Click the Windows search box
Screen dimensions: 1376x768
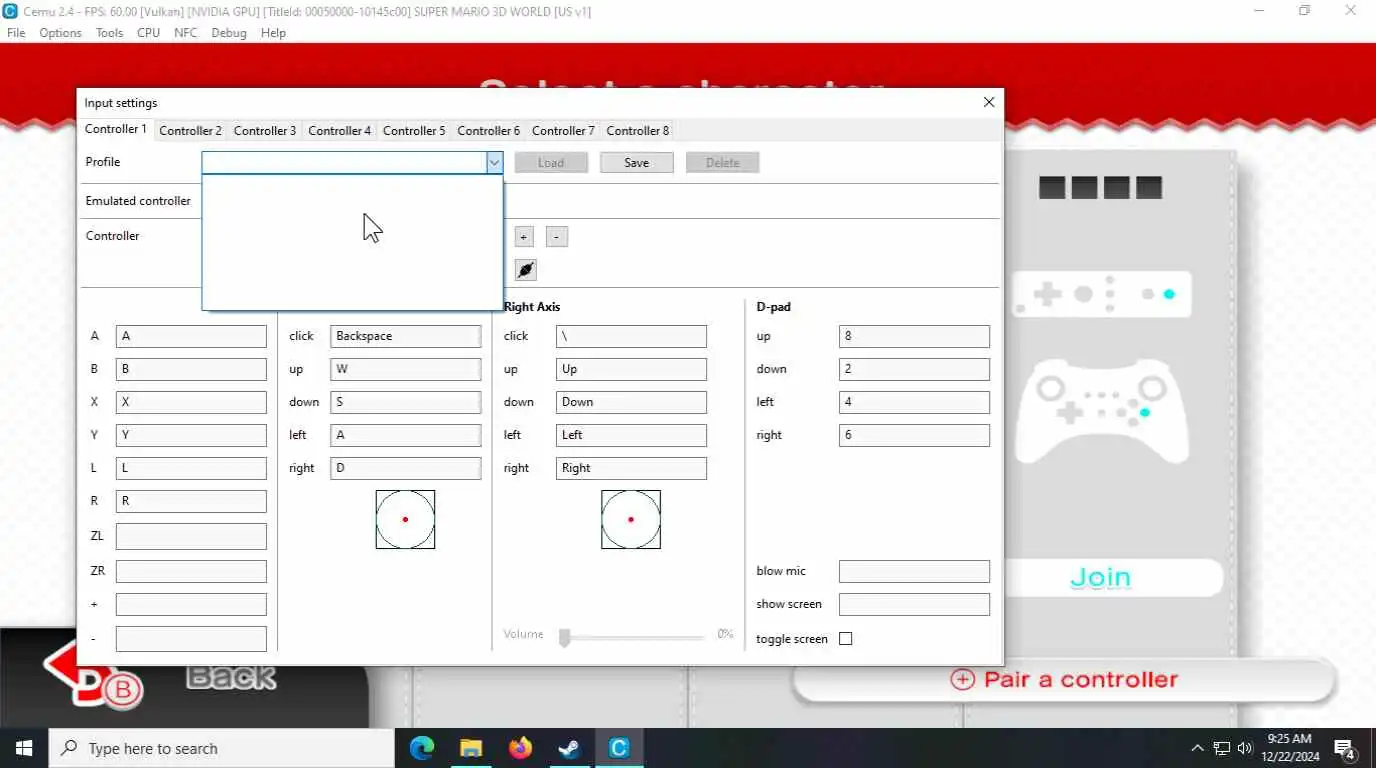[x=221, y=748]
